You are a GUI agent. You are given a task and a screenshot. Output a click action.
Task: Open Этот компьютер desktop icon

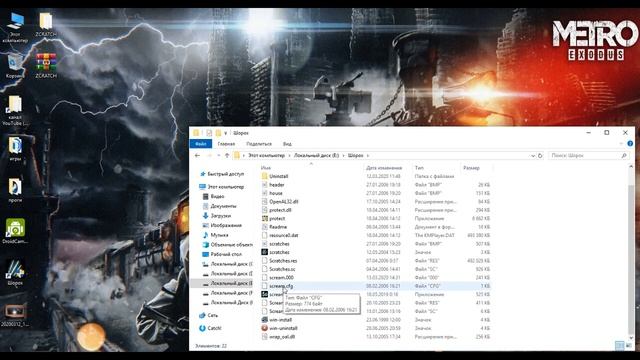pyautogui.click(x=16, y=27)
